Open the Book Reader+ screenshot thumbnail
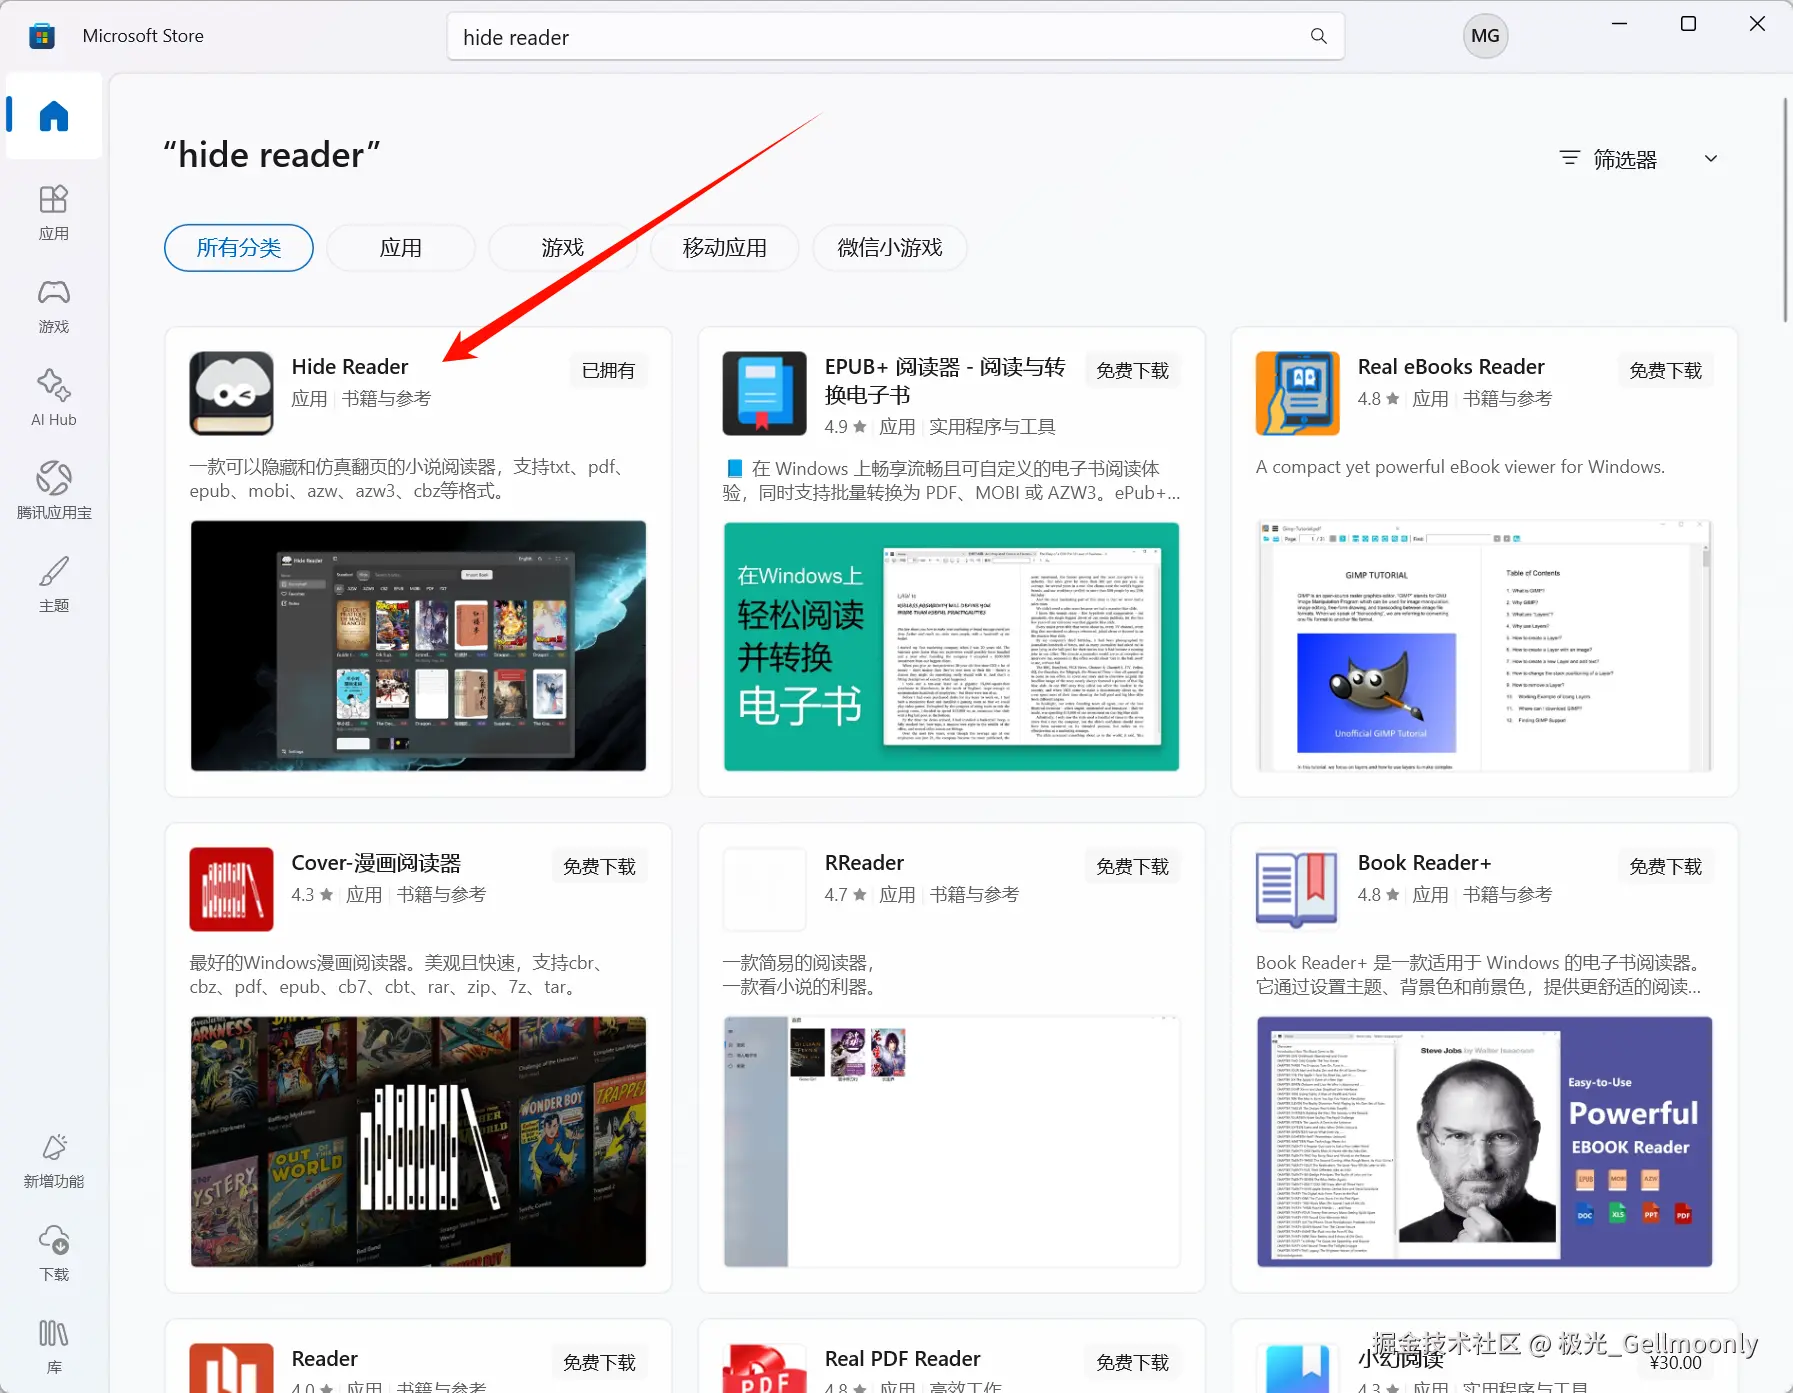Screen dimensions: 1793x1393 click(1485, 1141)
